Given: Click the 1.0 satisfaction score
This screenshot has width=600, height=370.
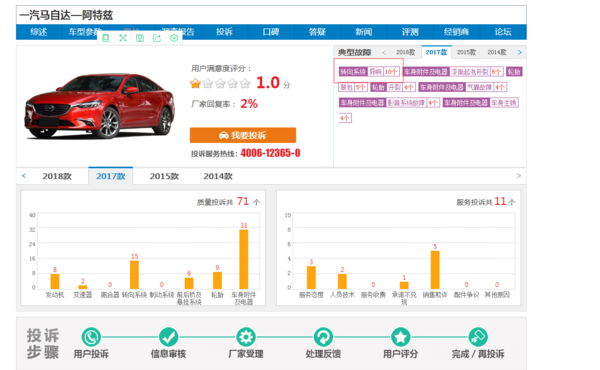Looking at the screenshot, I should [x=268, y=83].
